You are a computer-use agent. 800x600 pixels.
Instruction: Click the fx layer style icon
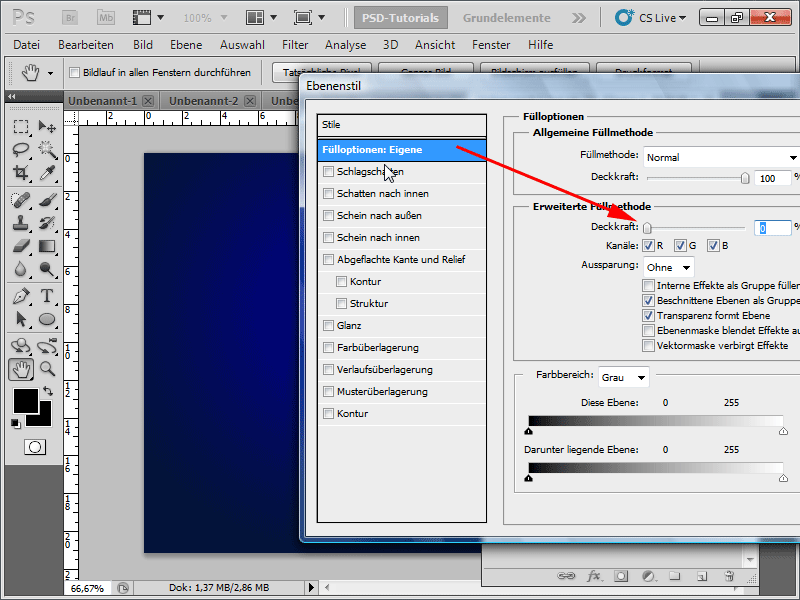(x=593, y=576)
